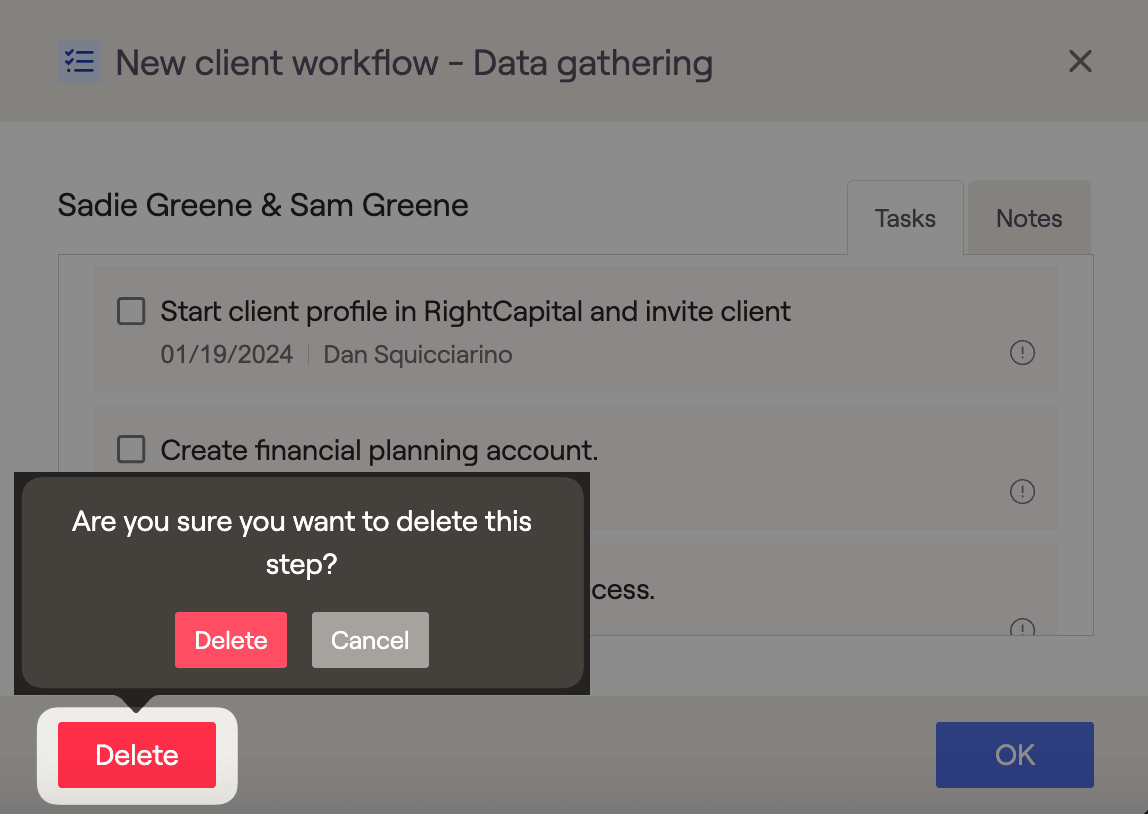Select the Create financial planning account task text
This screenshot has width=1148, height=814.
(379, 451)
